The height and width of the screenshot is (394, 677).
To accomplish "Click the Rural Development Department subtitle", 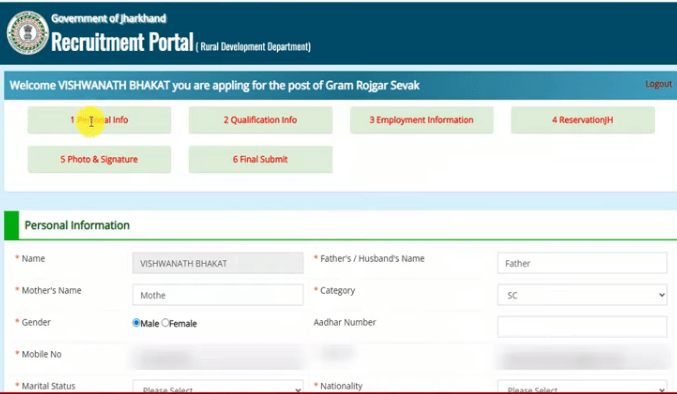I will click(x=253, y=47).
